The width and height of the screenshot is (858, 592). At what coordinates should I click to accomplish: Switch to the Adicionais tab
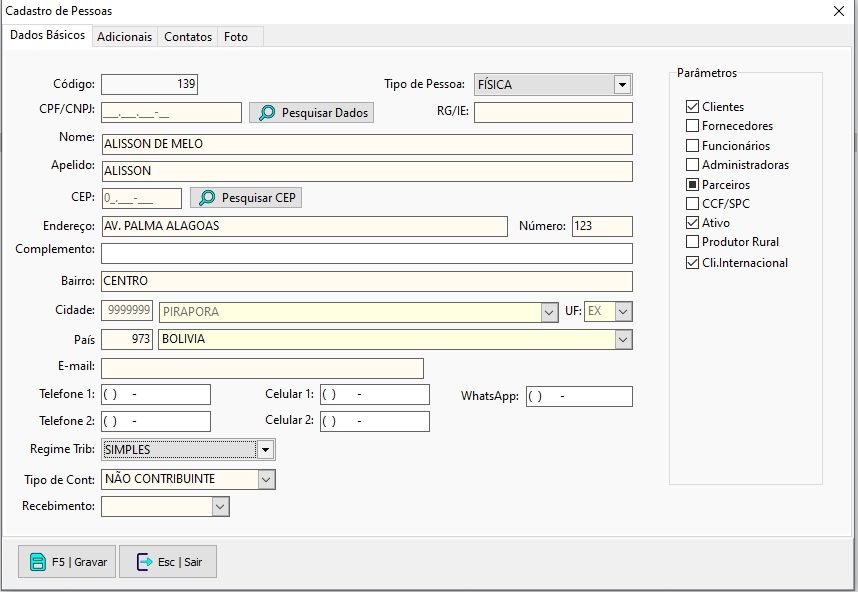125,37
